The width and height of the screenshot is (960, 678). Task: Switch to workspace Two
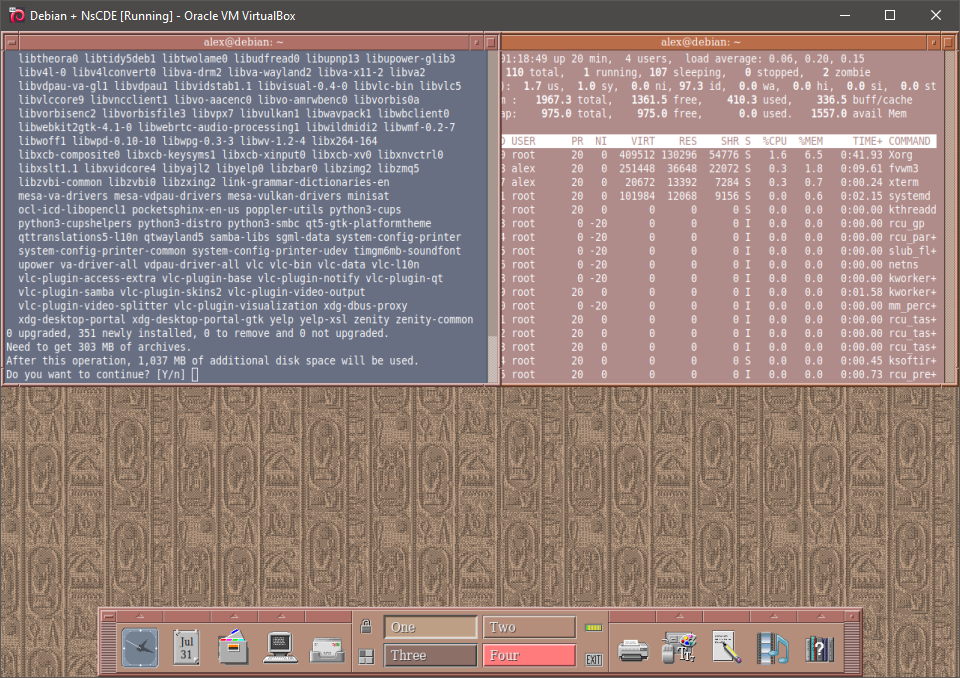[529, 627]
